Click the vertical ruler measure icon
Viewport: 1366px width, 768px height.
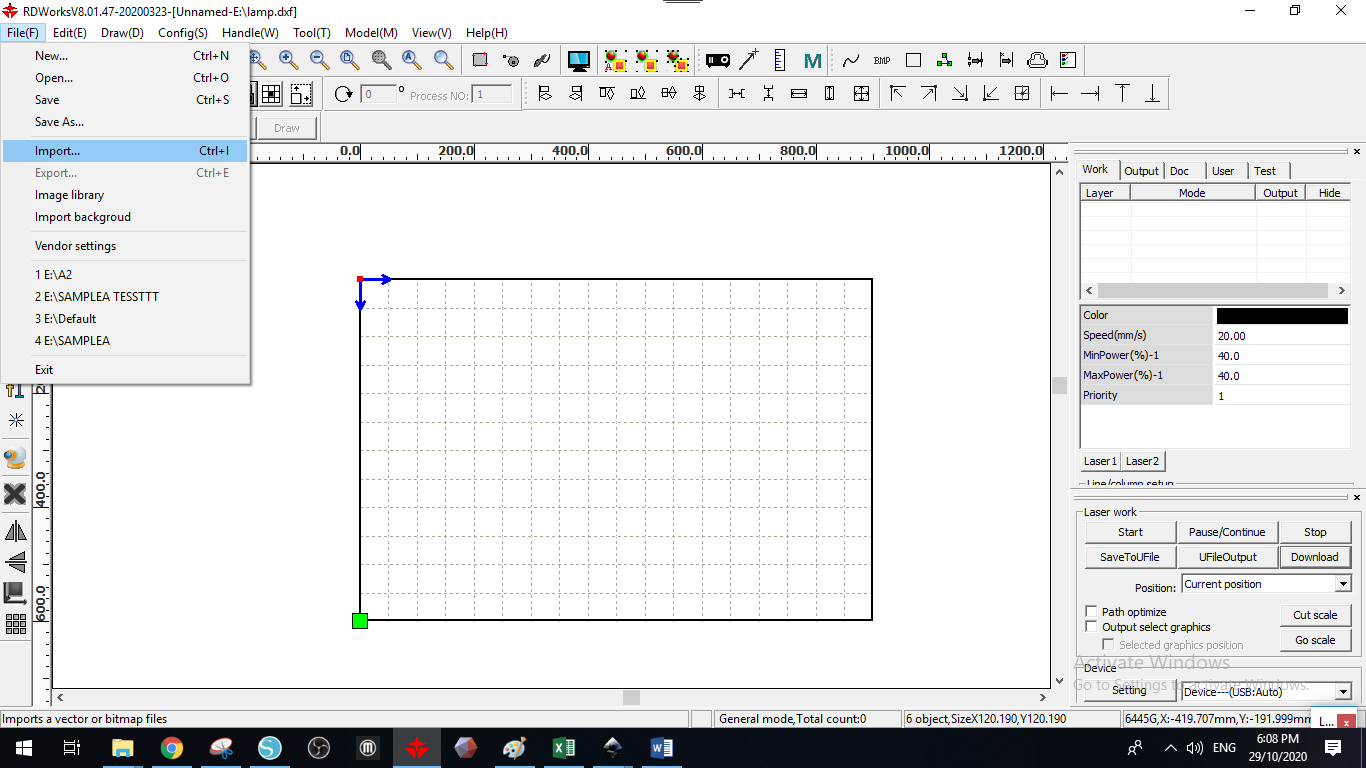pos(780,60)
